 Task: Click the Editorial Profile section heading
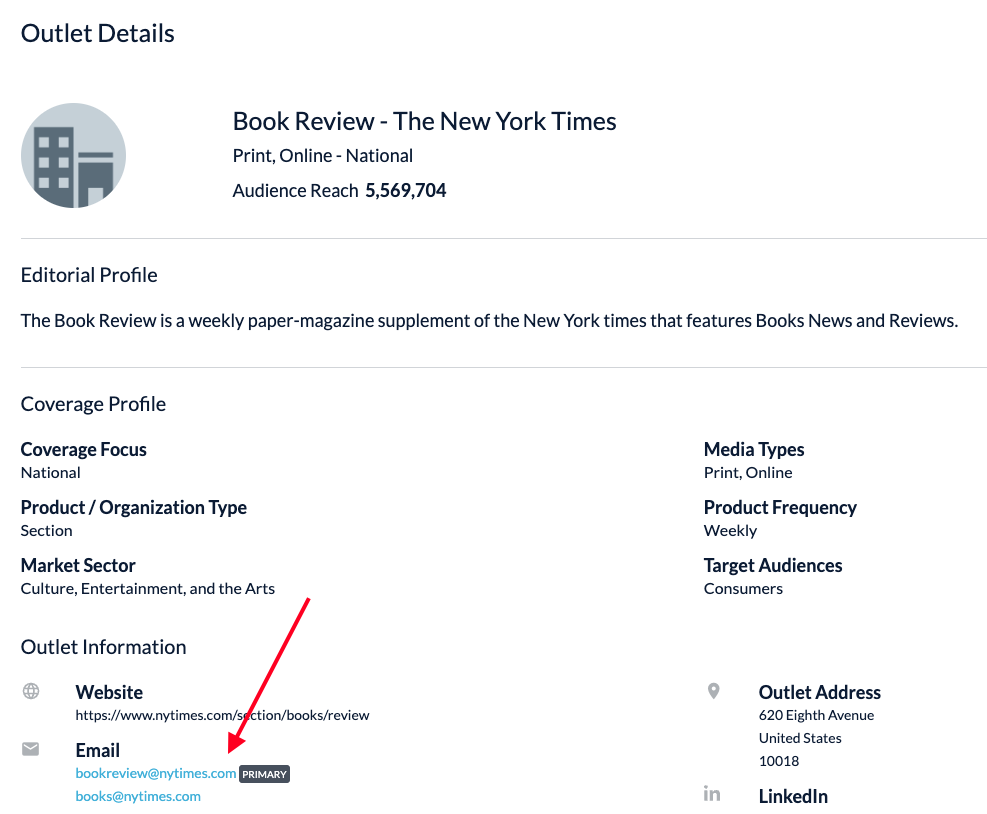(x=89, y=275)
